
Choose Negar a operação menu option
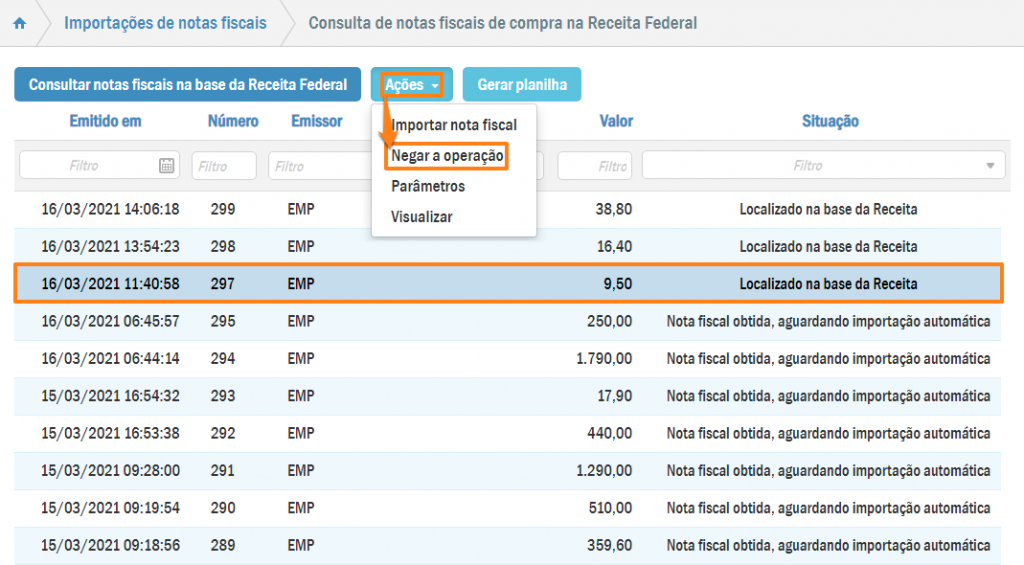coord(447,156)
